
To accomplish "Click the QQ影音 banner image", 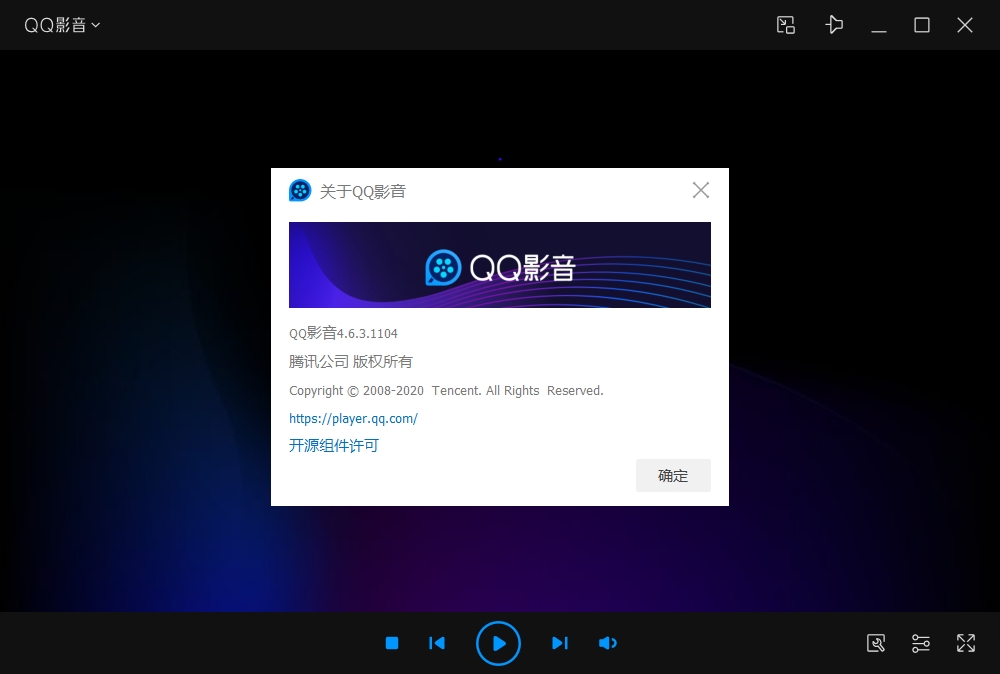I will (499, 265).
